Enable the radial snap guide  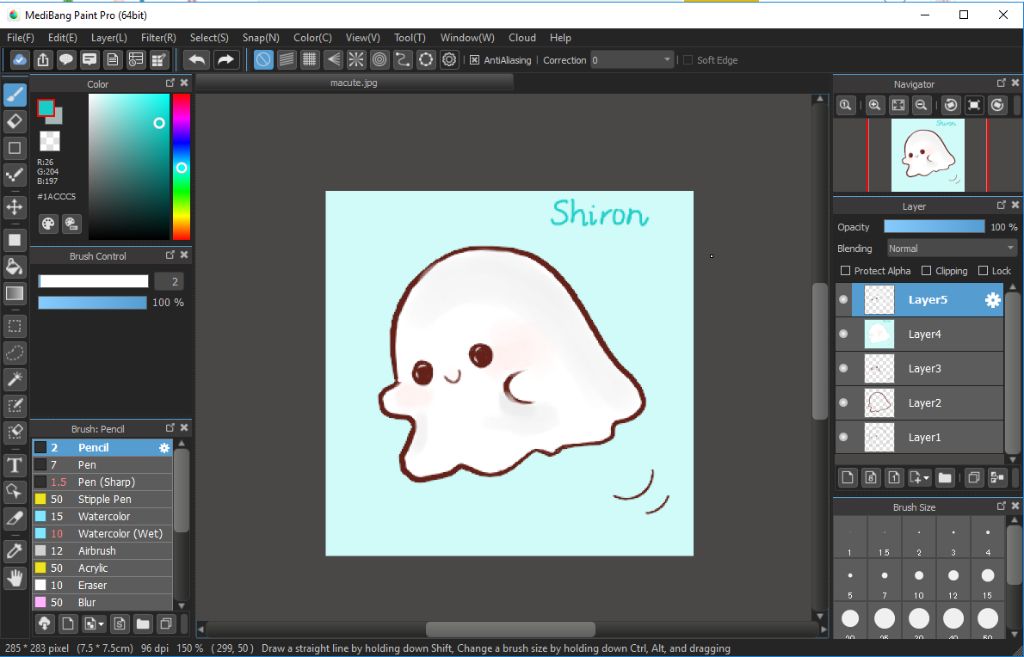(x=356, y=60)
